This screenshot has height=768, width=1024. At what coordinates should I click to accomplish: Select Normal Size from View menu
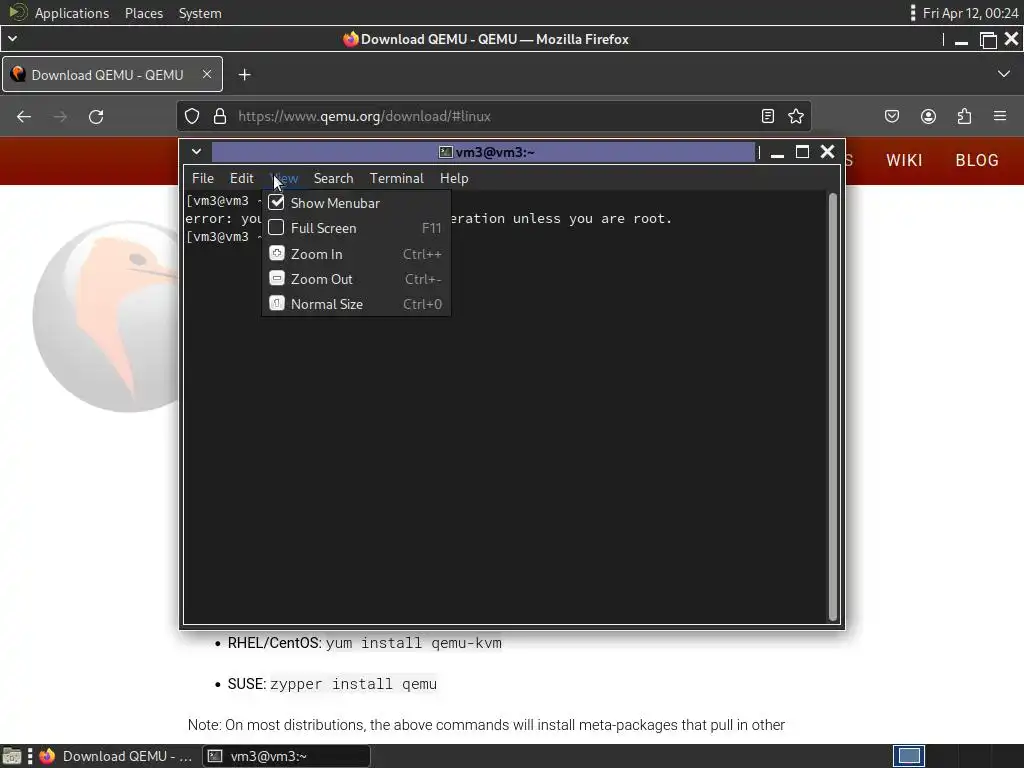(356, 304)
